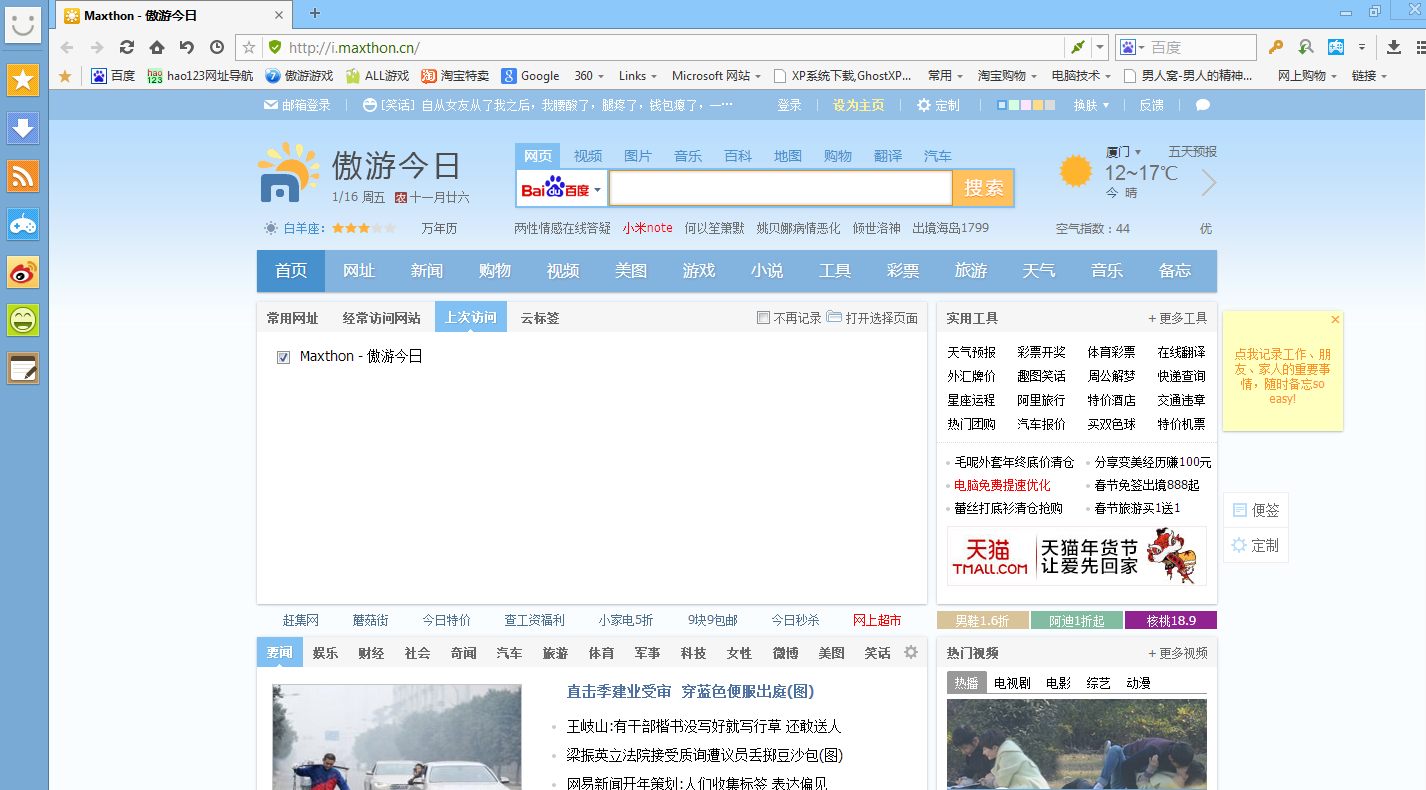Open the 邮箱登录 mail login link
The height and width of the screenshot is (790, 1426).
297,105
